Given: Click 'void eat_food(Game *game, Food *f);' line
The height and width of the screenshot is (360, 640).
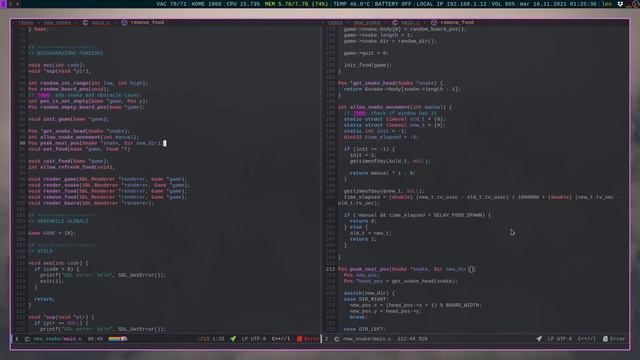Looking at the screenshot, I should pyautogui.click(x=79, y=149).
